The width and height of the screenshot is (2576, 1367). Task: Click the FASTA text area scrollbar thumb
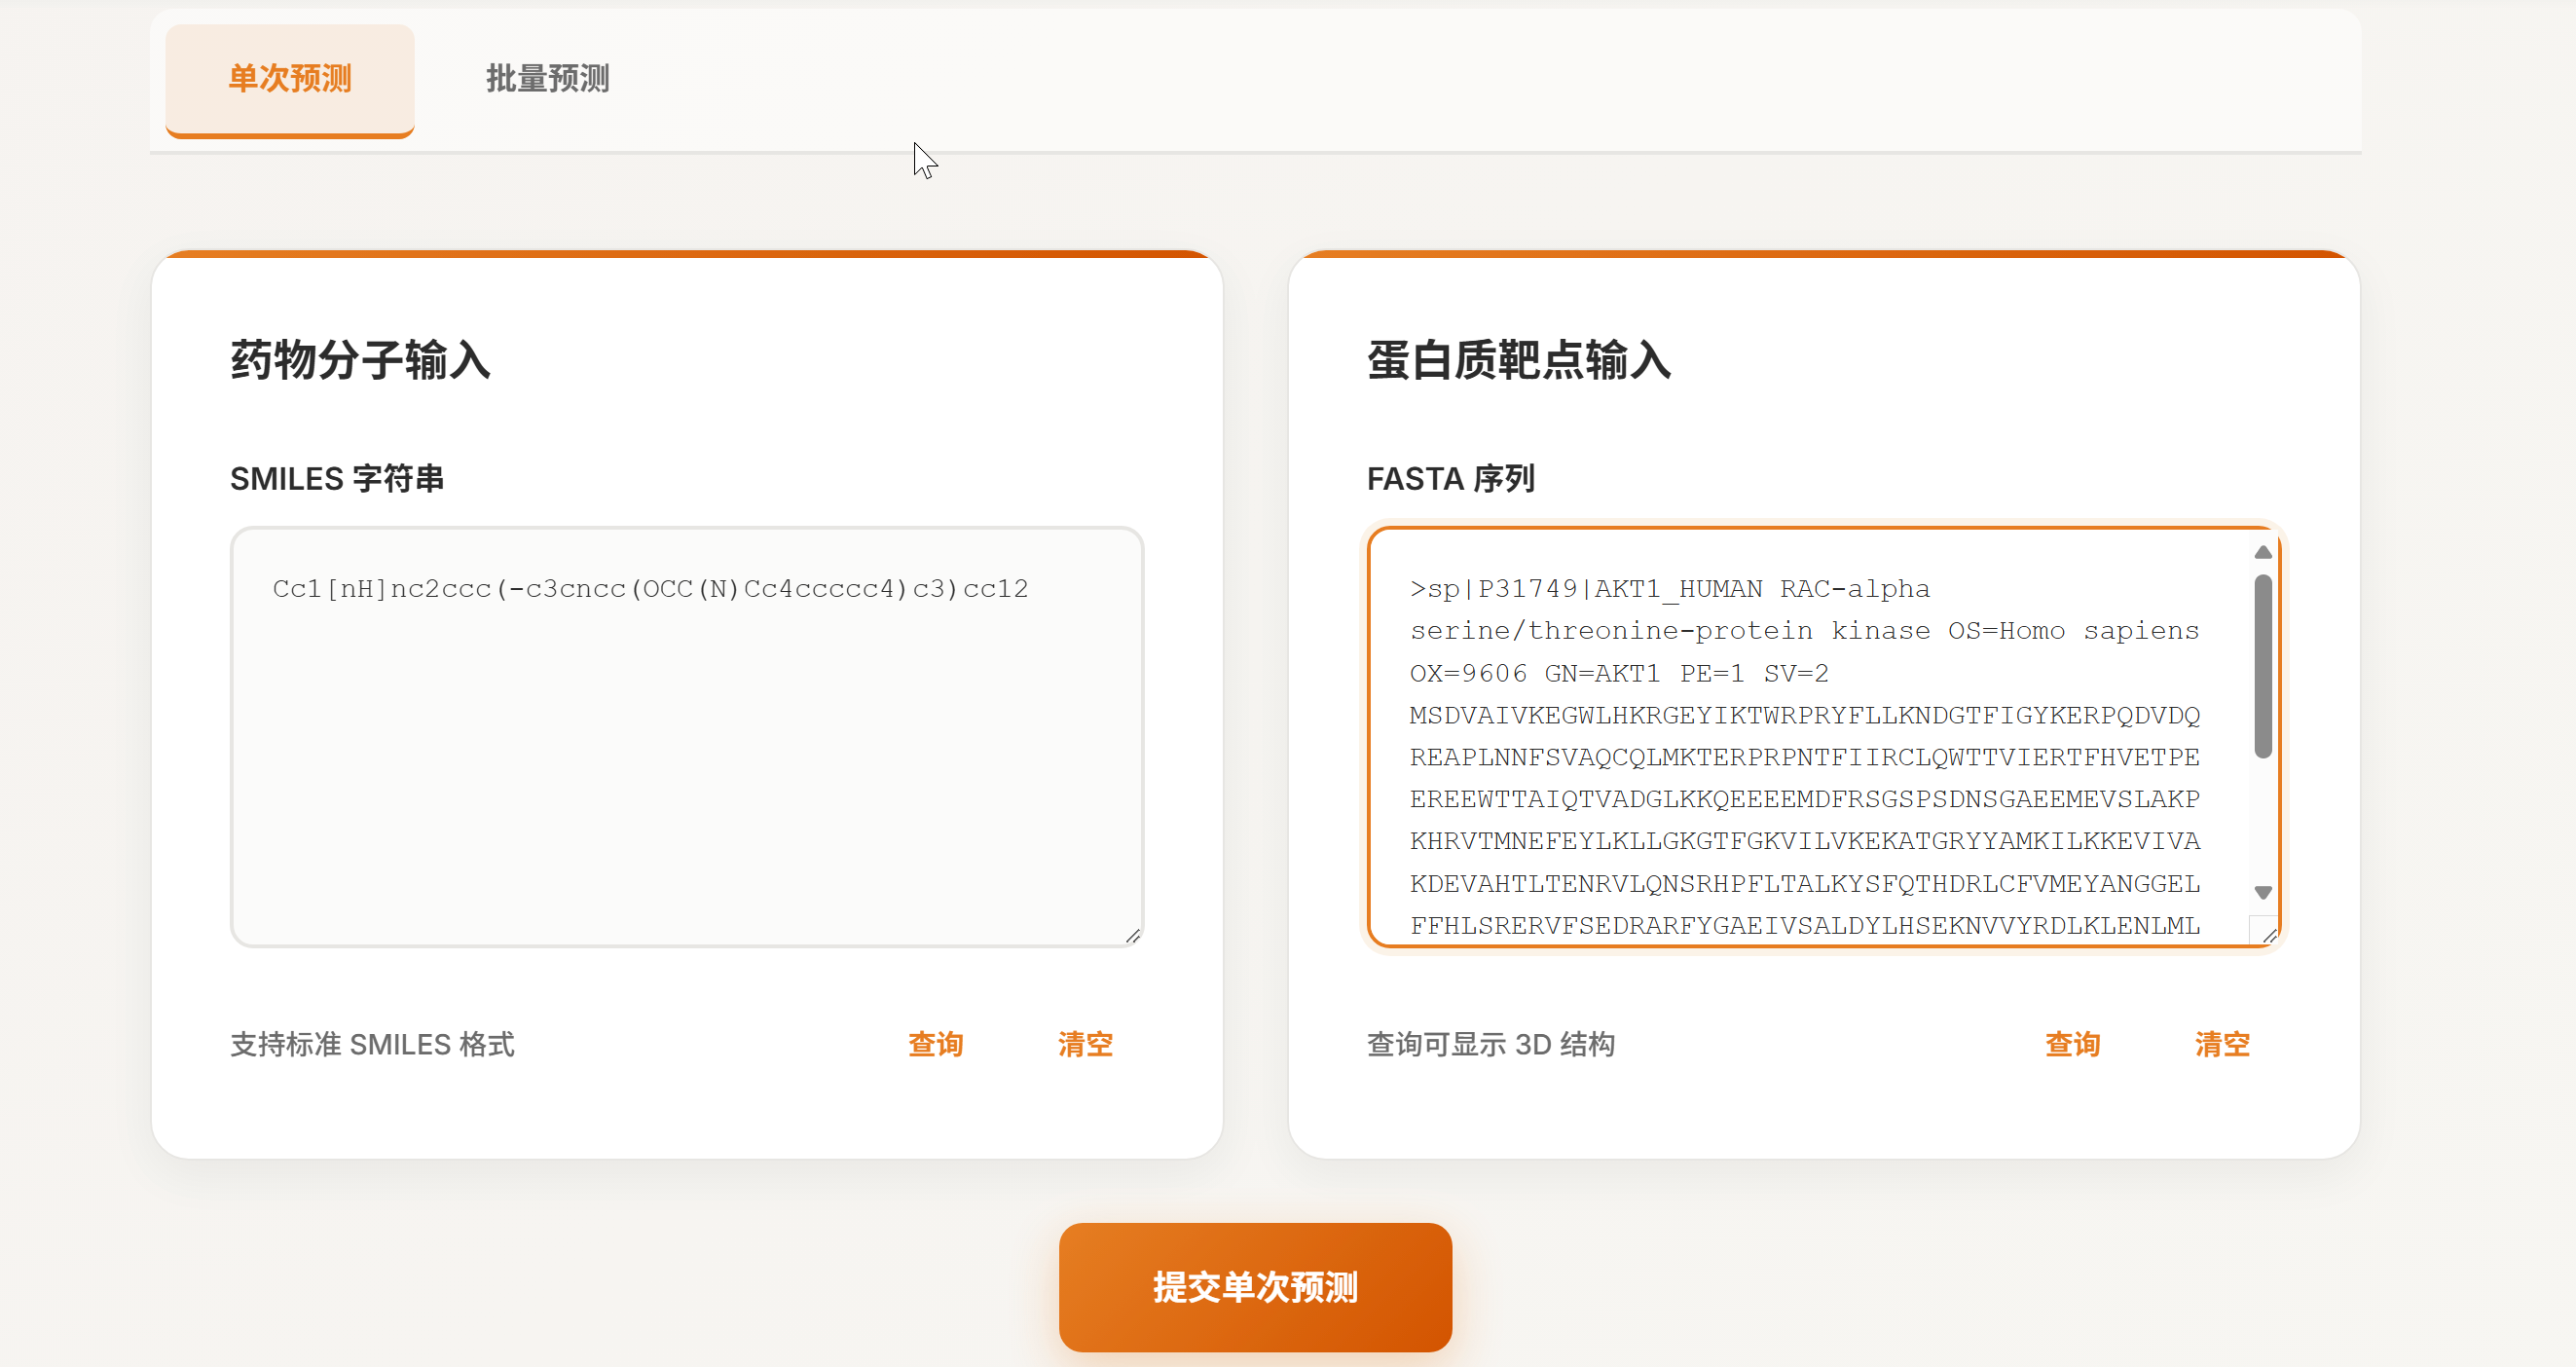tap(2263, 665)
